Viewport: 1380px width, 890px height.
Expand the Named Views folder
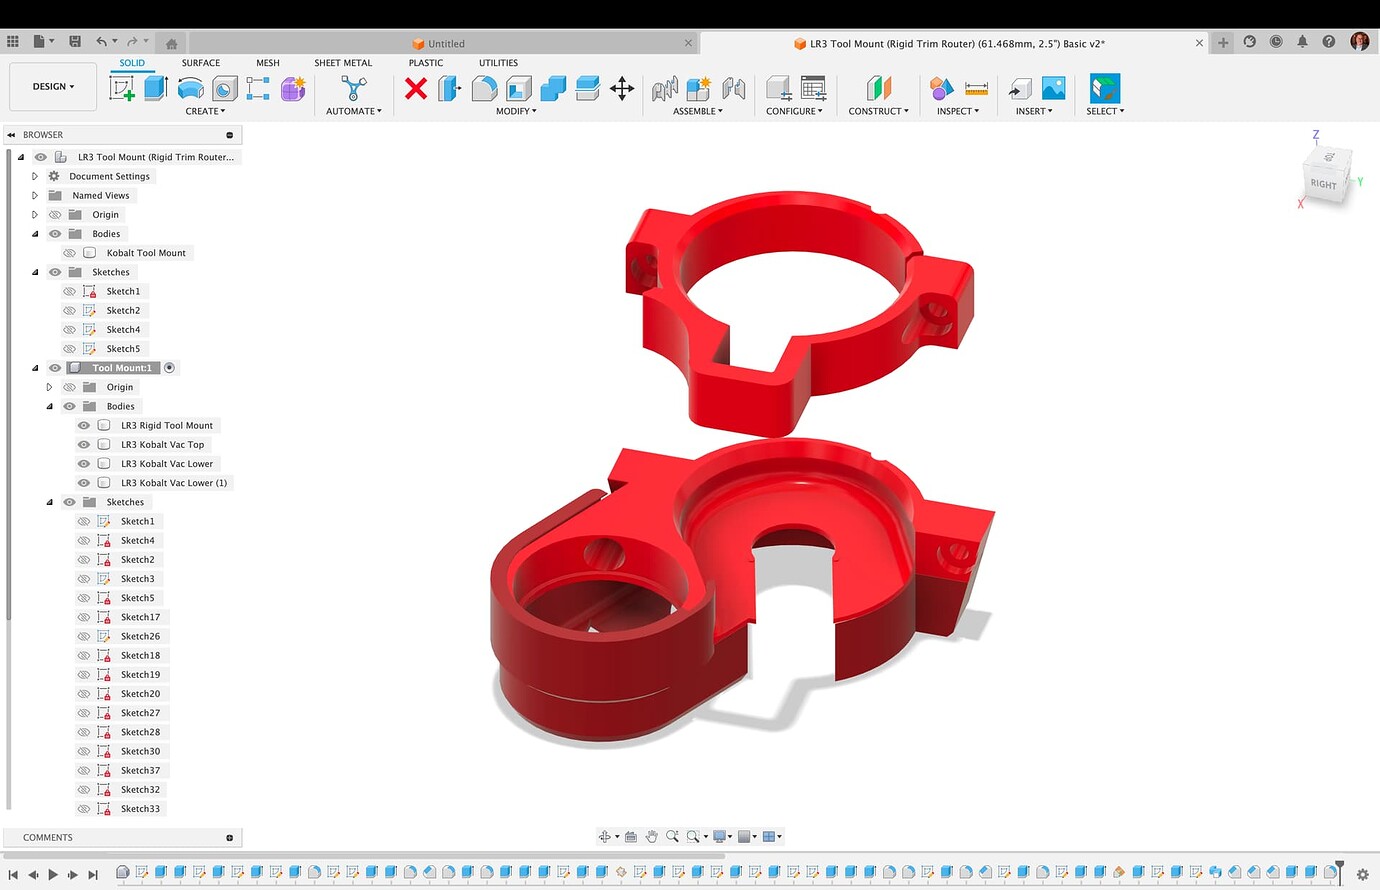pos(34,195)
